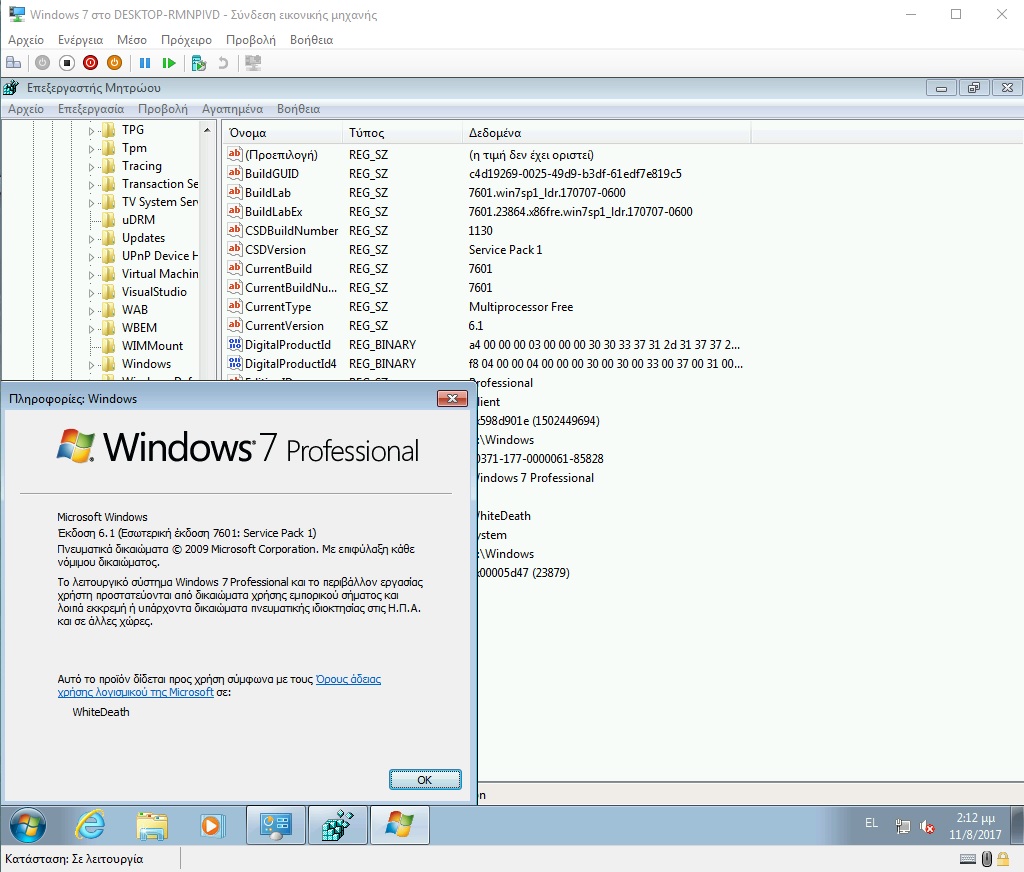Screen dimensions: 1024x872
Task: Click the greyed Start VM power icon
Action: click(42, 63)
